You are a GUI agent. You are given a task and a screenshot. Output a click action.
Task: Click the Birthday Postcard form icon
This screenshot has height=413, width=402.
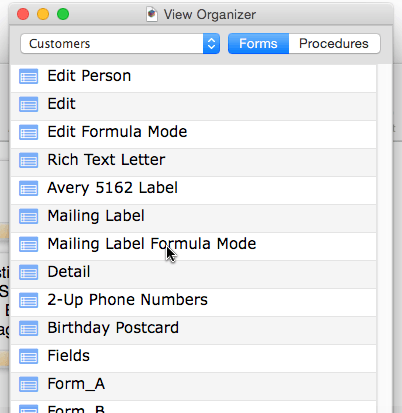tap(28, 328)
